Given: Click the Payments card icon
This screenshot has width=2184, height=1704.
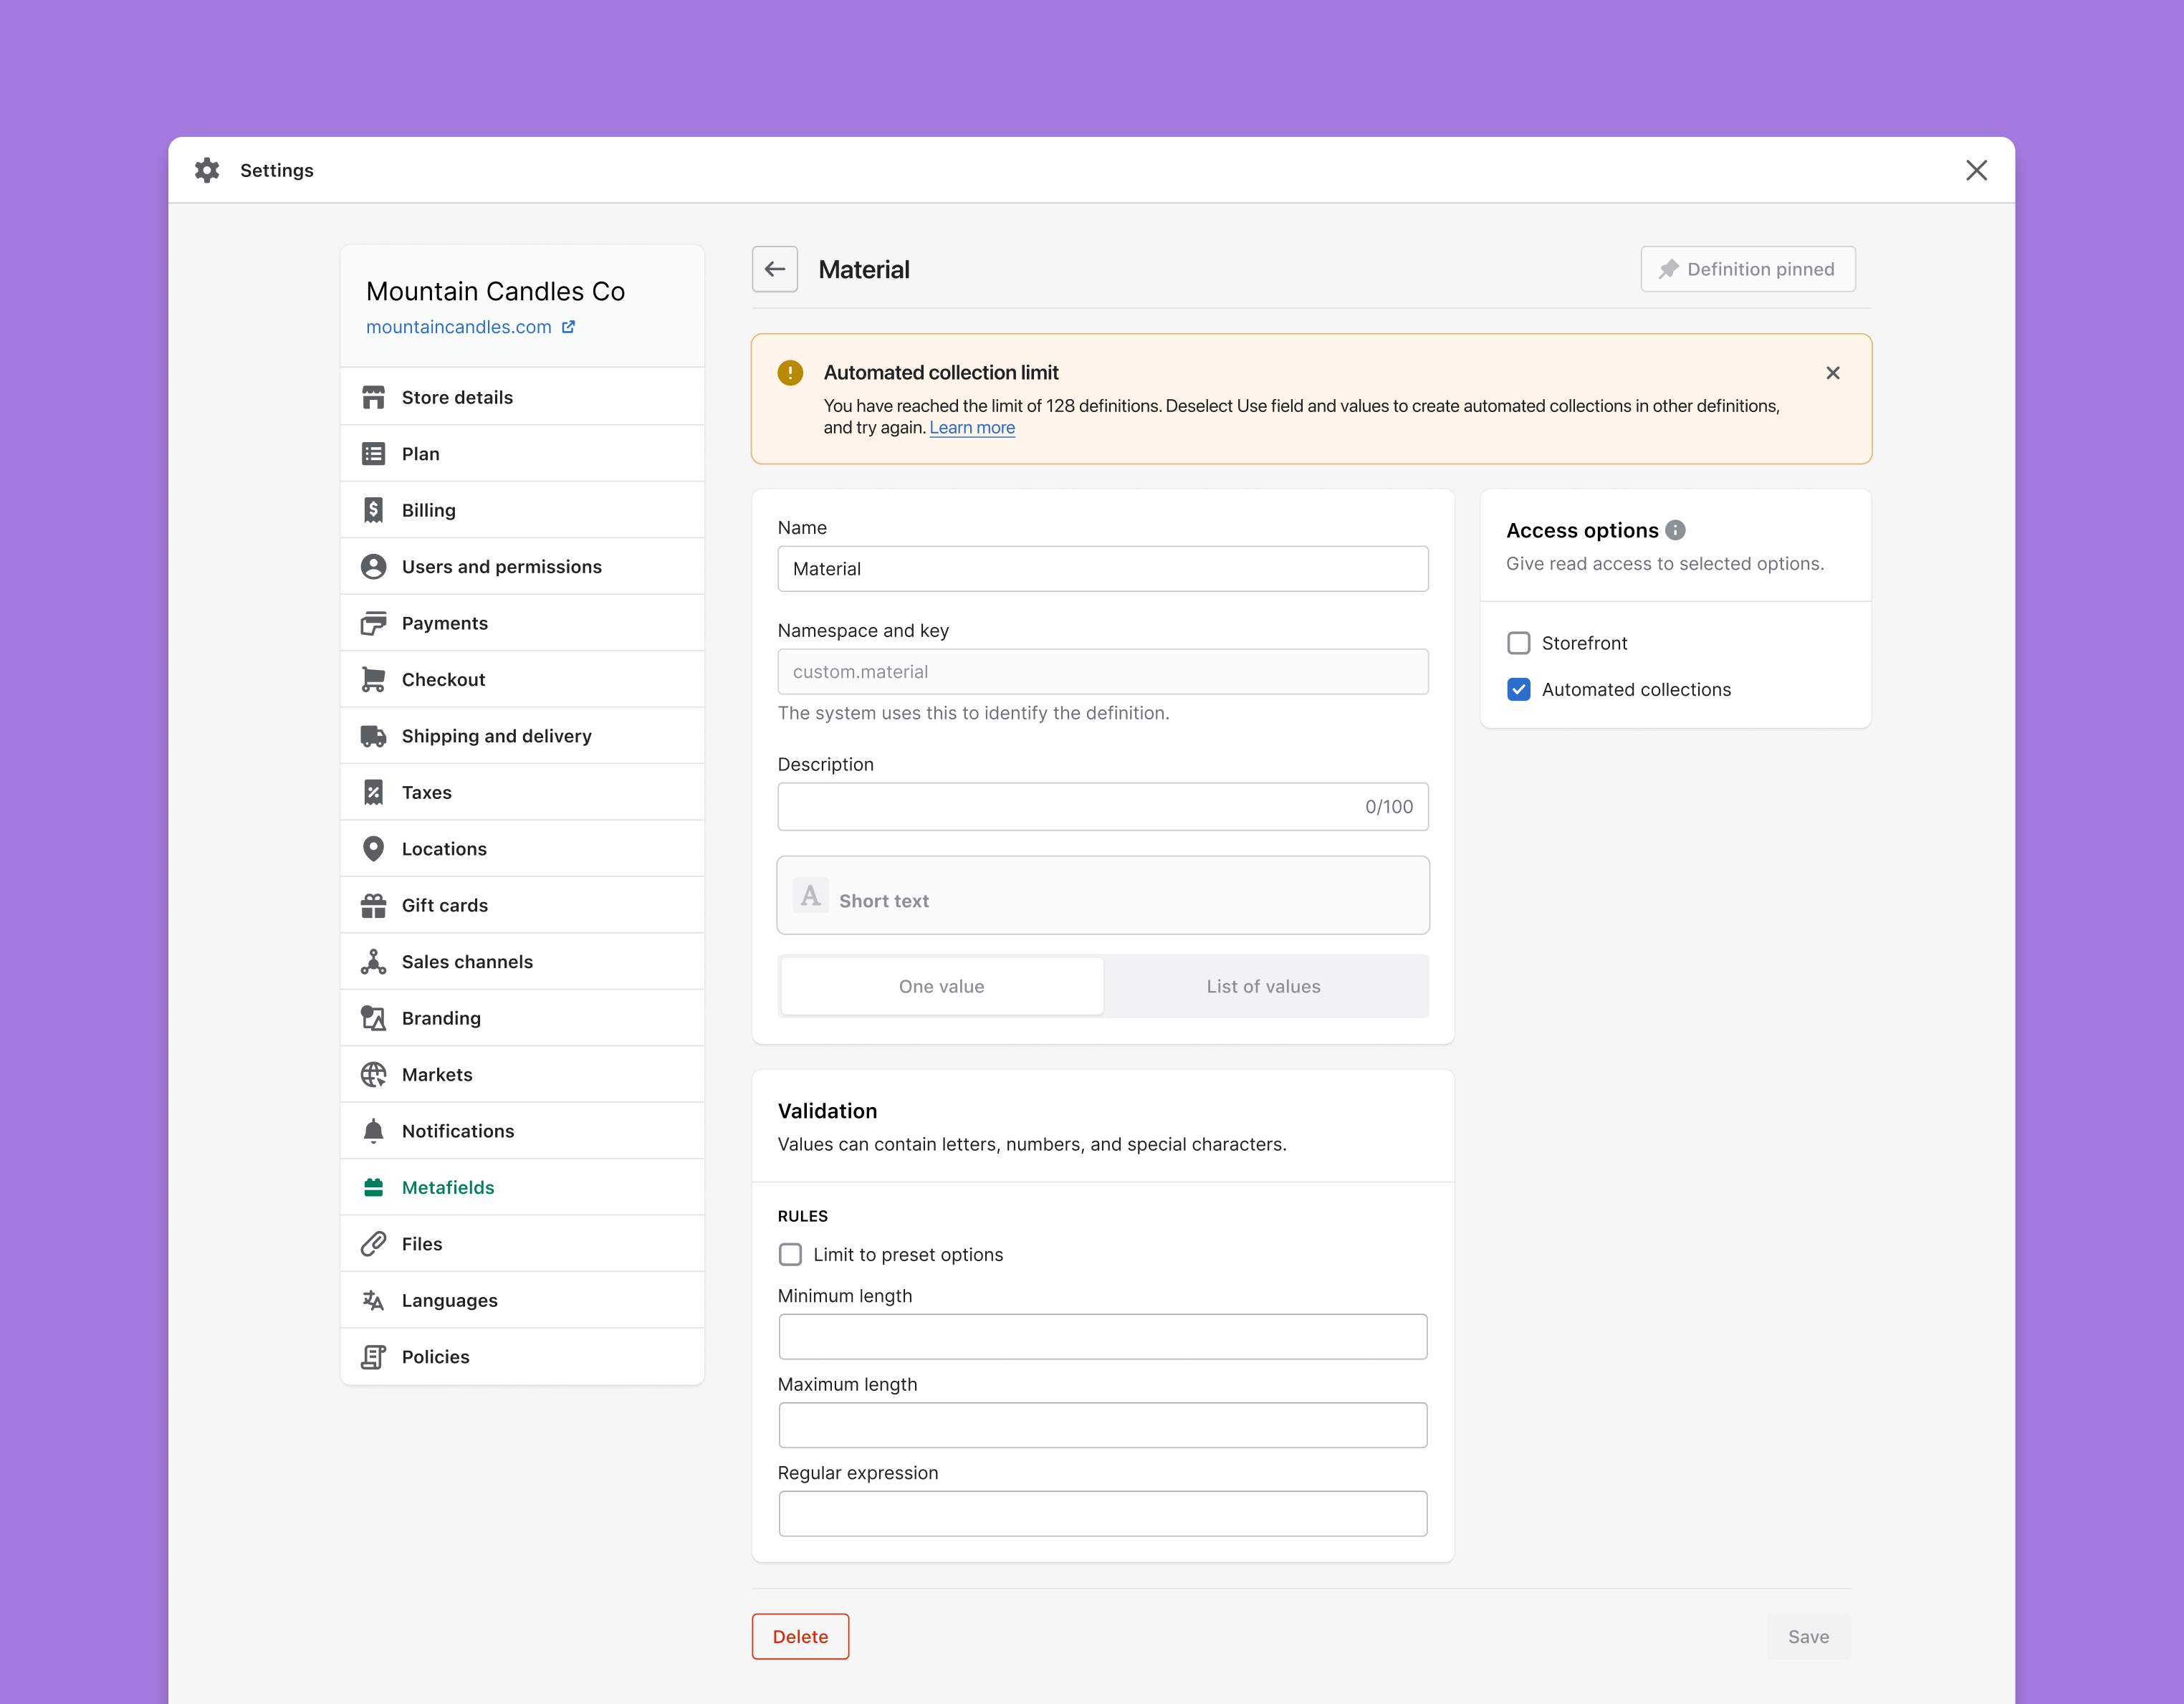Looking at the screenshot, I should 373,623.
